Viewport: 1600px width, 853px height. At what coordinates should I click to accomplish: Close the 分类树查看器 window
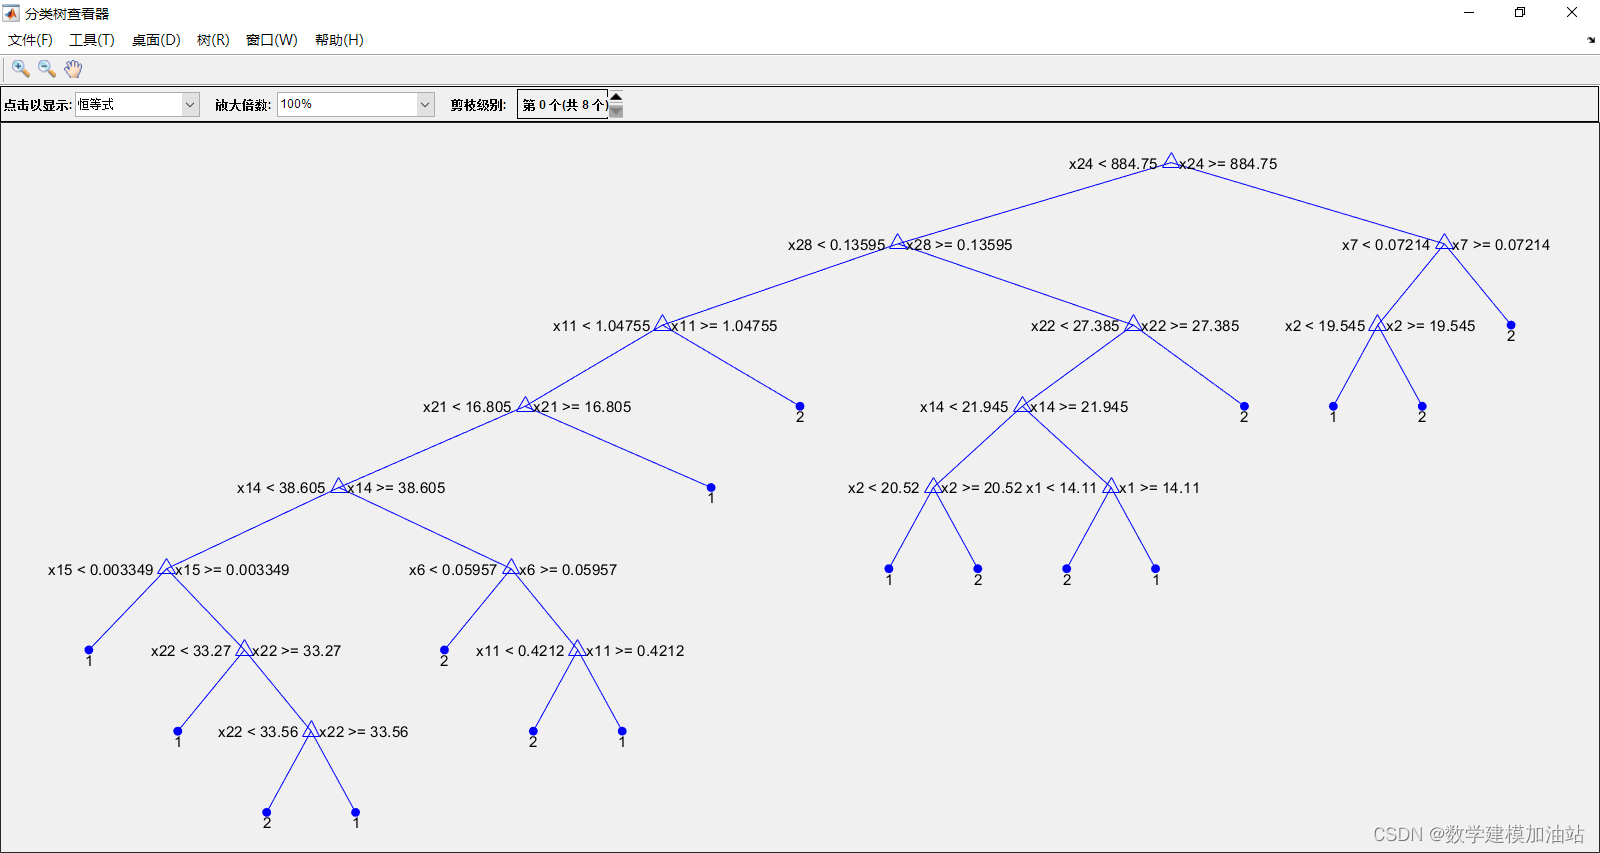[x=1572, y=13]
